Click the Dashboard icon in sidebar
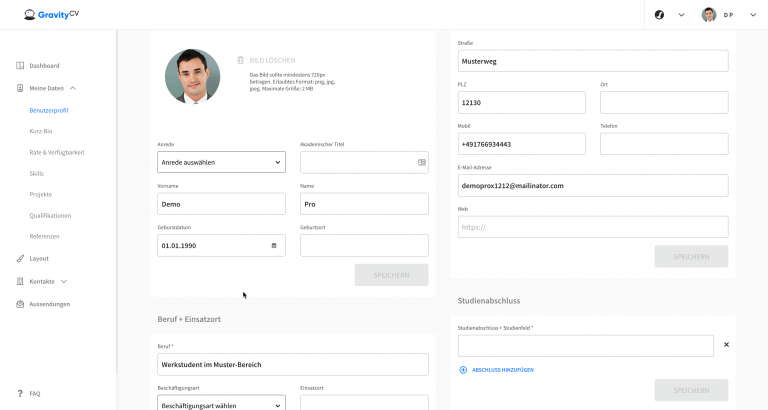This screenshot has height=410, width=768. pos(20,66)
